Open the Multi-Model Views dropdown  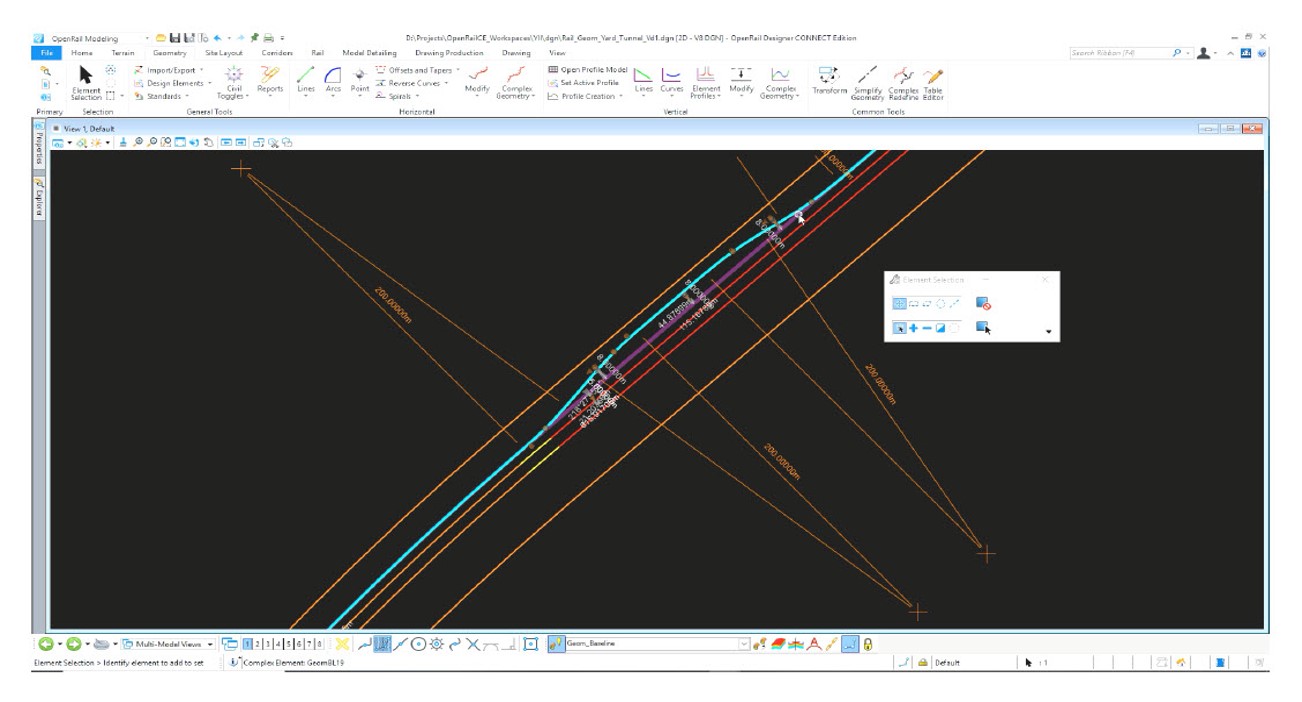211,645
